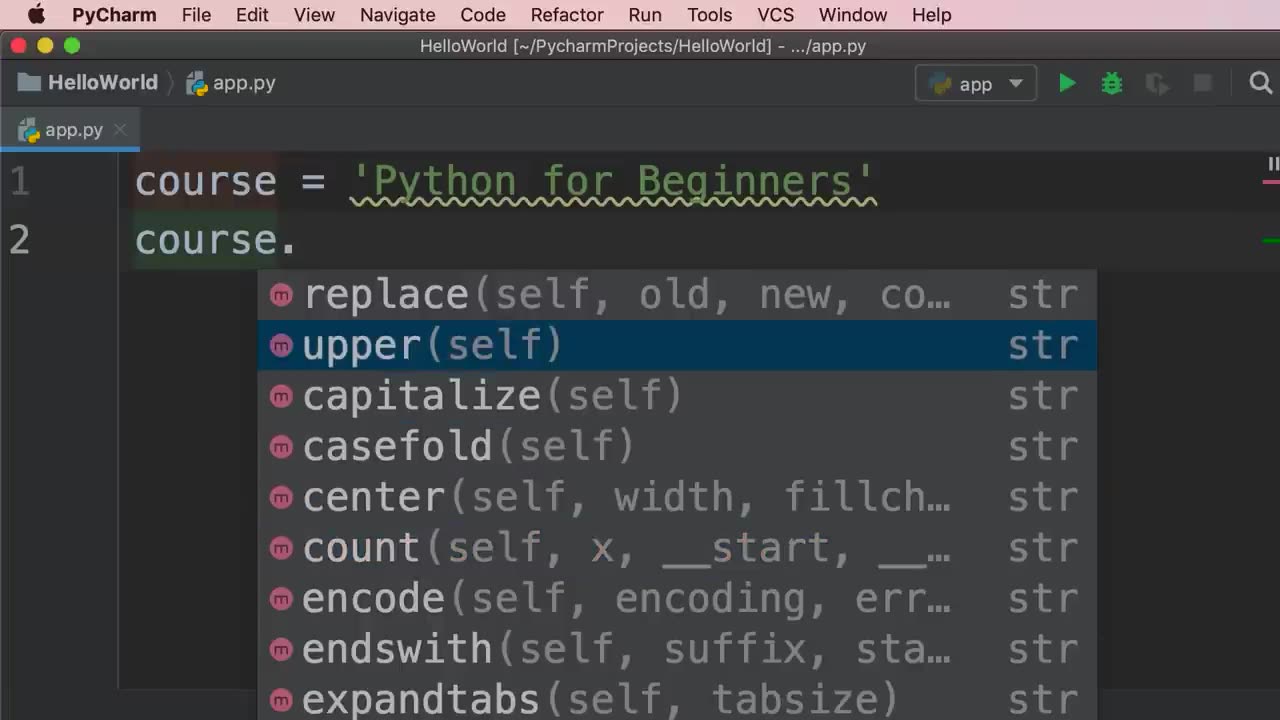Choose center(self, width) completion
1280x720 pixels.
click(677, 498)
